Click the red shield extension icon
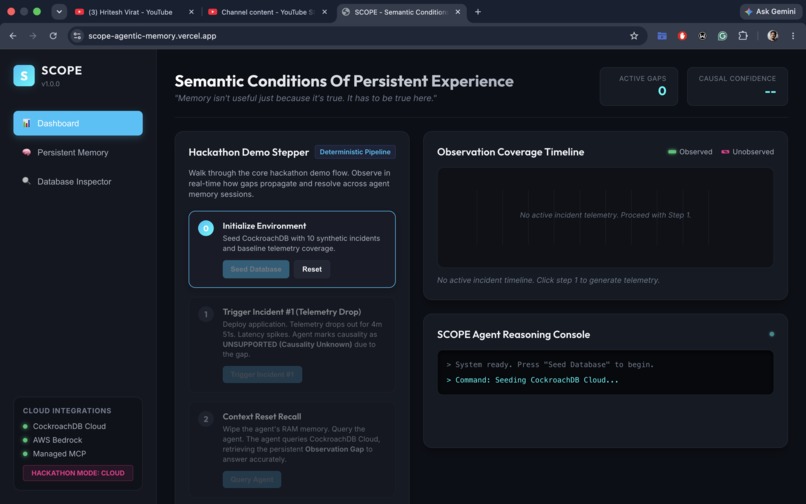806x504 pixels. coord(682,36)
